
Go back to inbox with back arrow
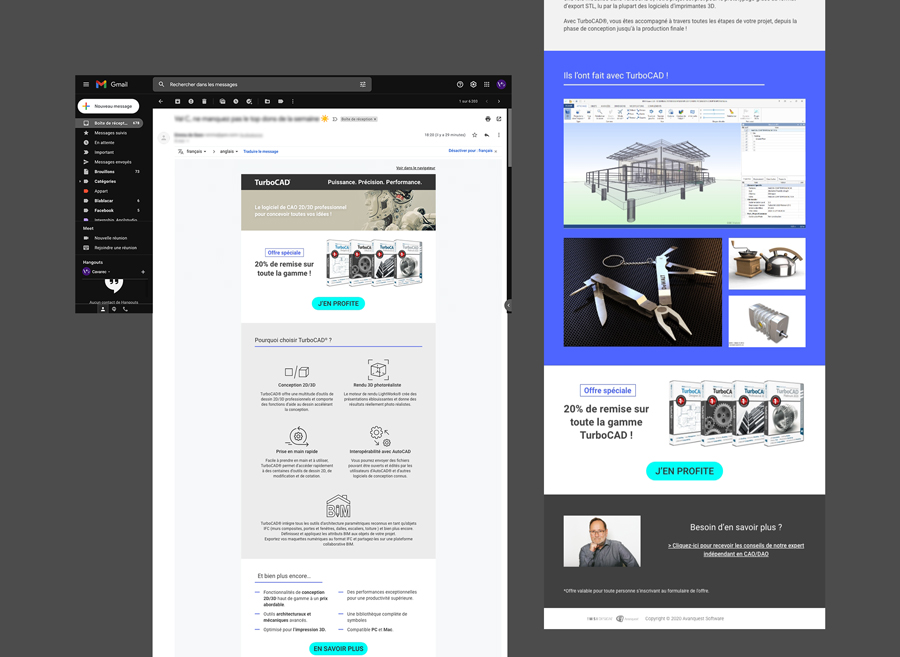click(161, 102)
